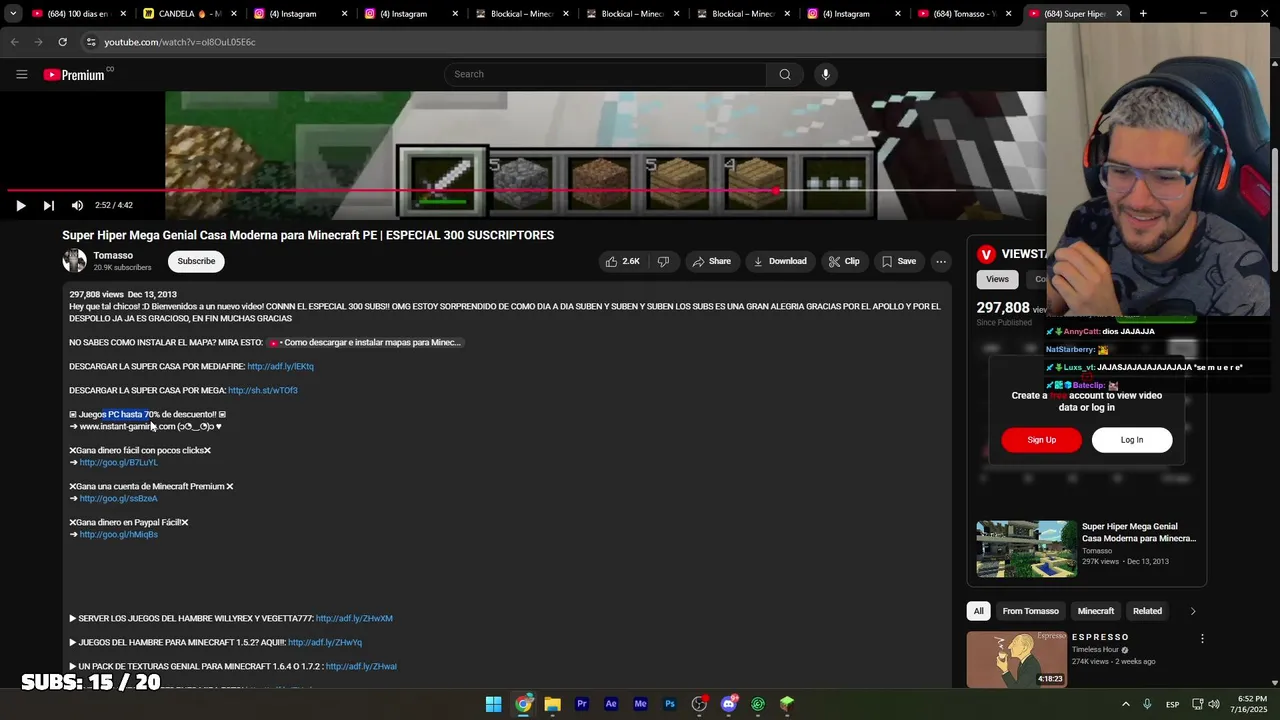Dislike the video
Viewport: 1280px width, 720px height.
[663, 261]
